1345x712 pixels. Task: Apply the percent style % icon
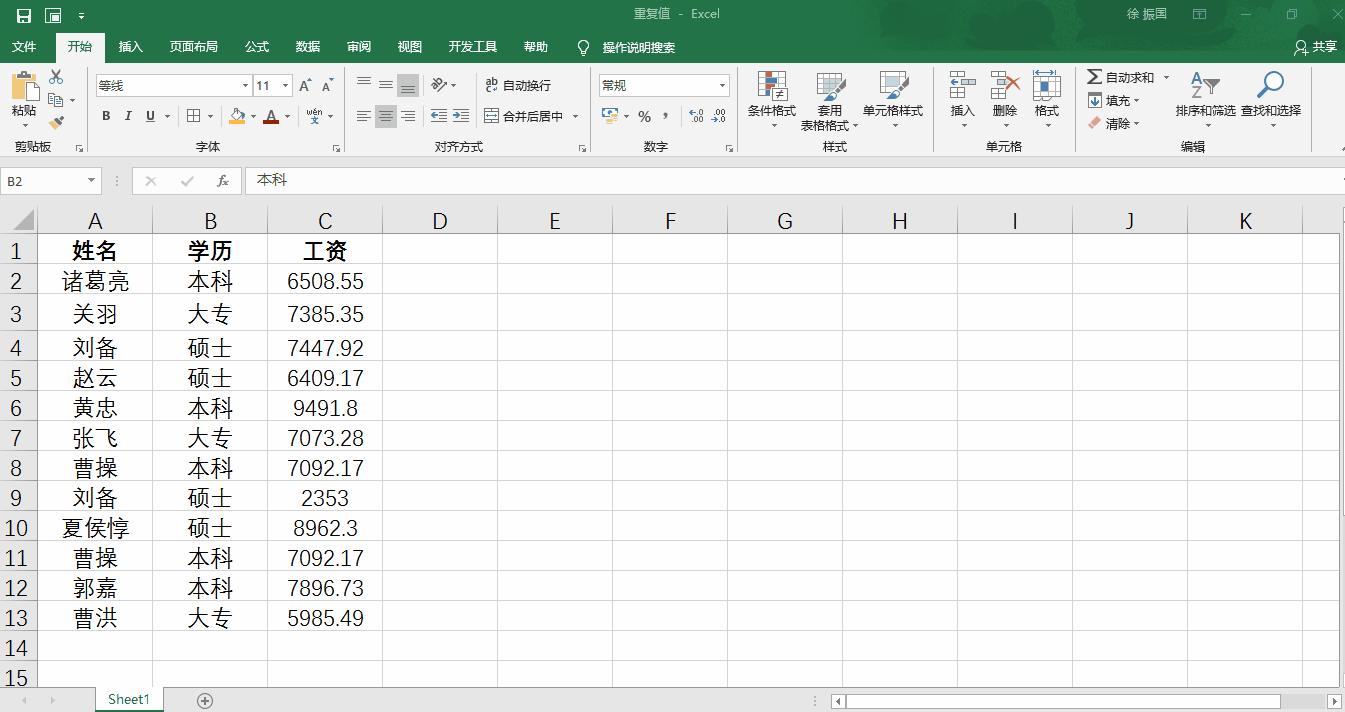[645, 116]
